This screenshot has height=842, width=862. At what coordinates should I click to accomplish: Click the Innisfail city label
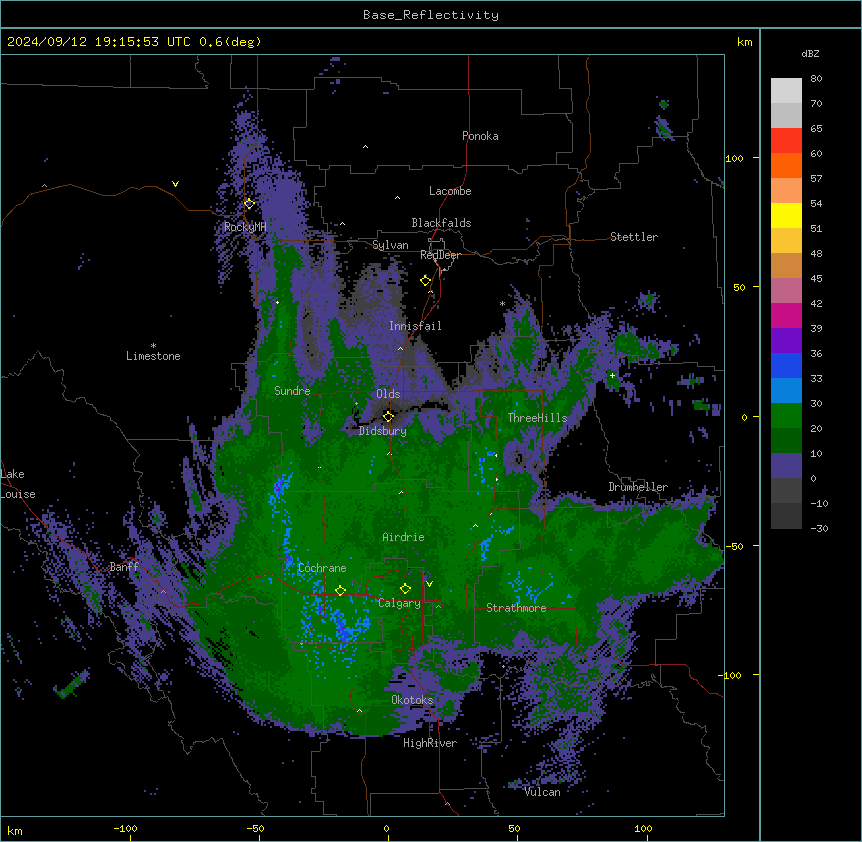point(415,326)
